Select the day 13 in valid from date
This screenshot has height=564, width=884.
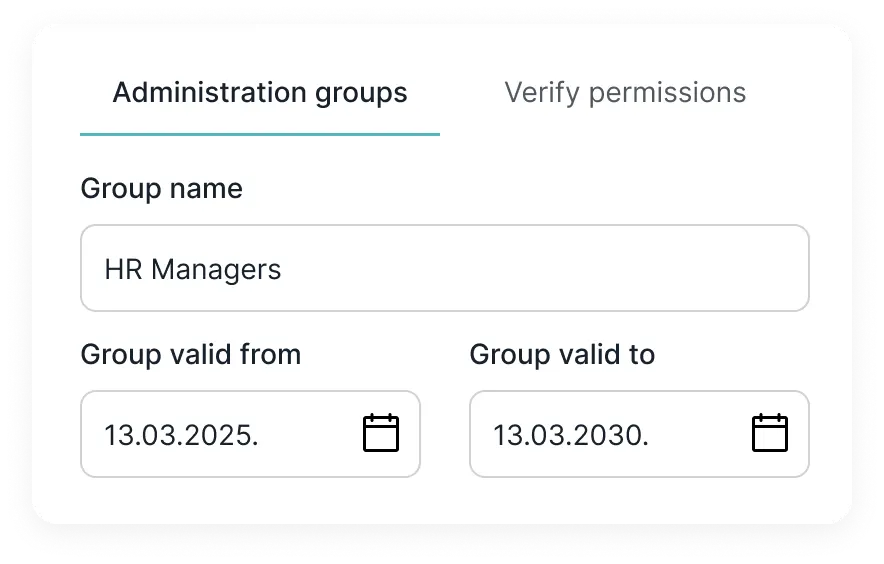119,435
